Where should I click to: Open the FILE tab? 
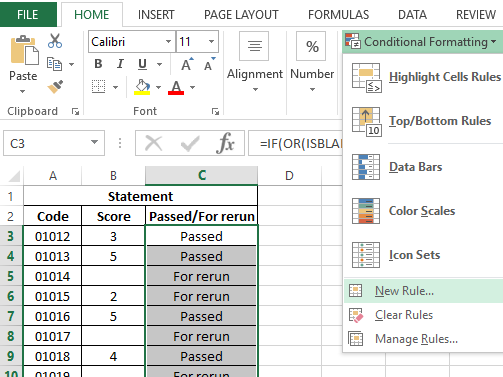pyautogui.click(x=28, y=15)
